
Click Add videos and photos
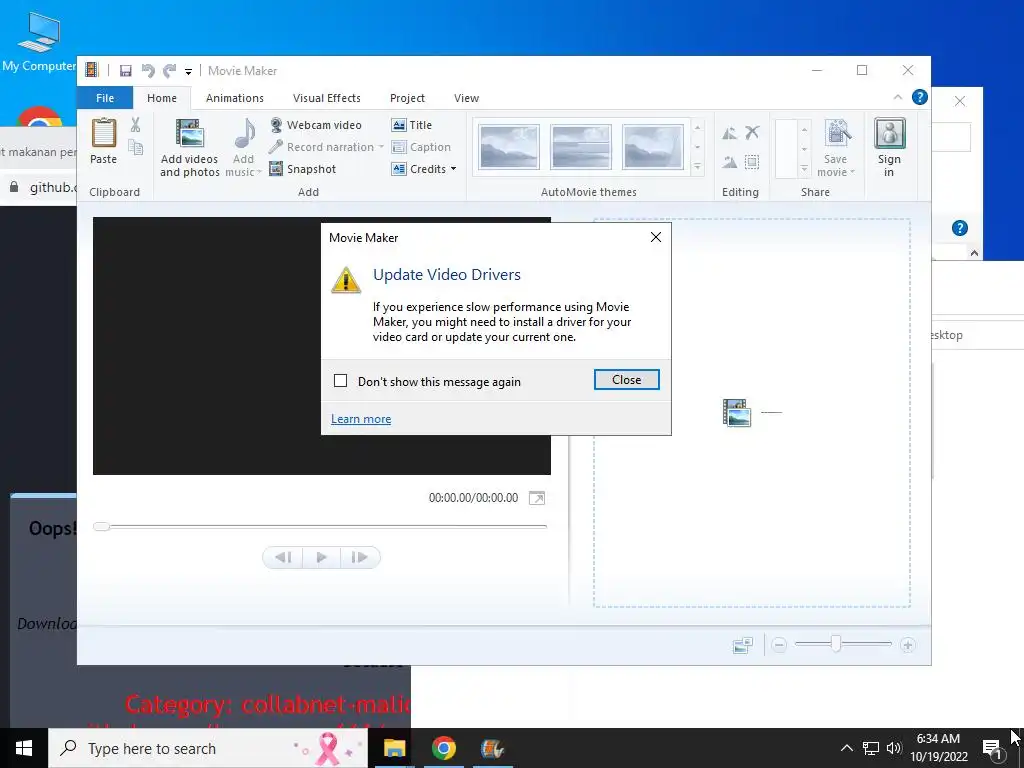(x=189, y=148)
